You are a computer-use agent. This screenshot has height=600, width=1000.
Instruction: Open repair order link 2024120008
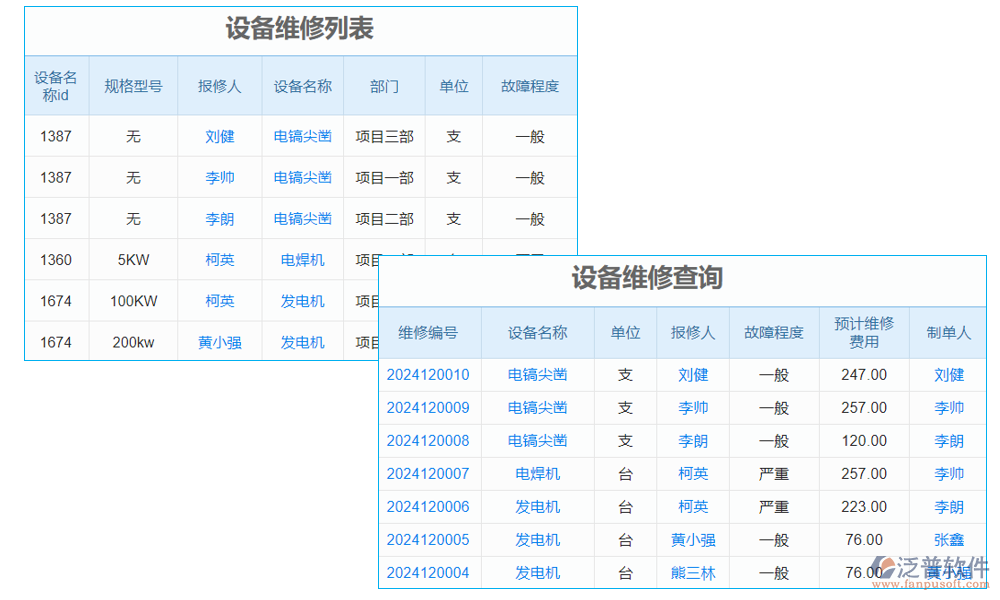point(430,440)
